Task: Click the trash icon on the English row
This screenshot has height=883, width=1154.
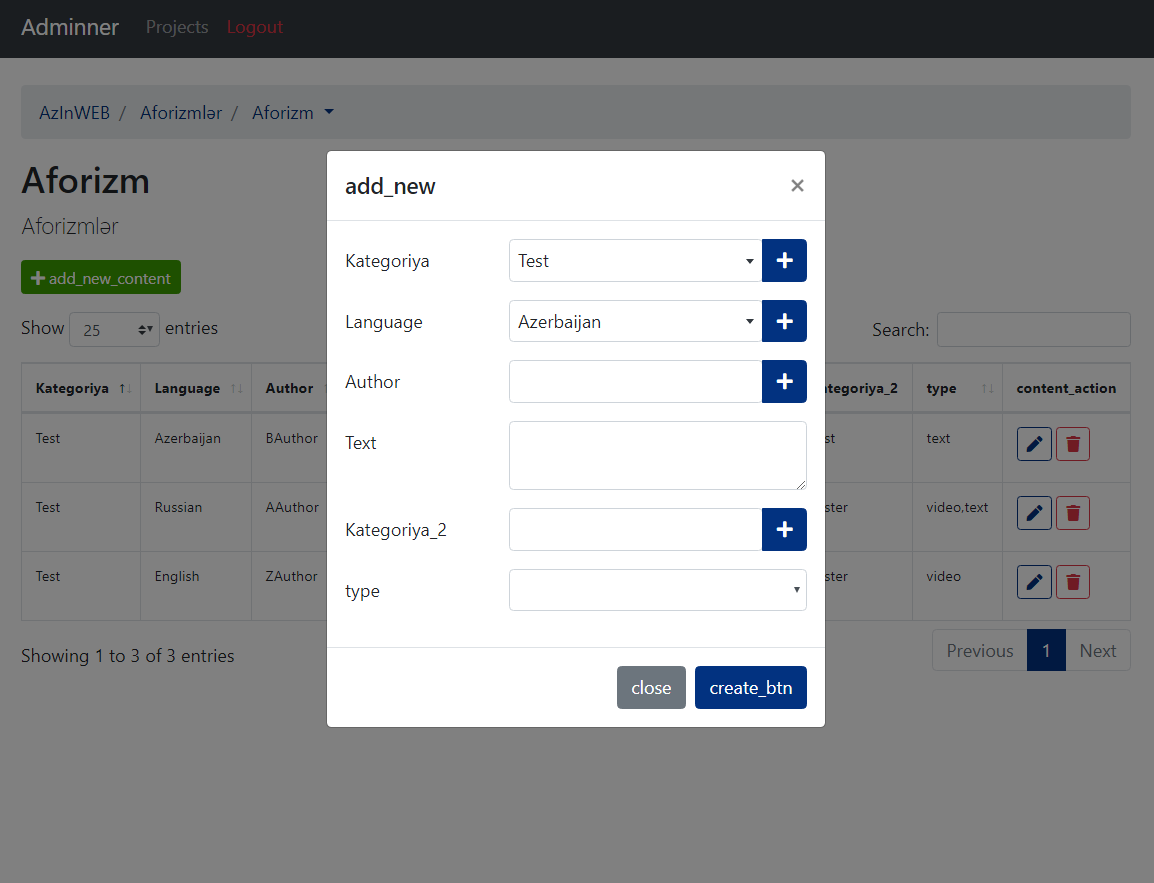Action: pos(1072,581)
